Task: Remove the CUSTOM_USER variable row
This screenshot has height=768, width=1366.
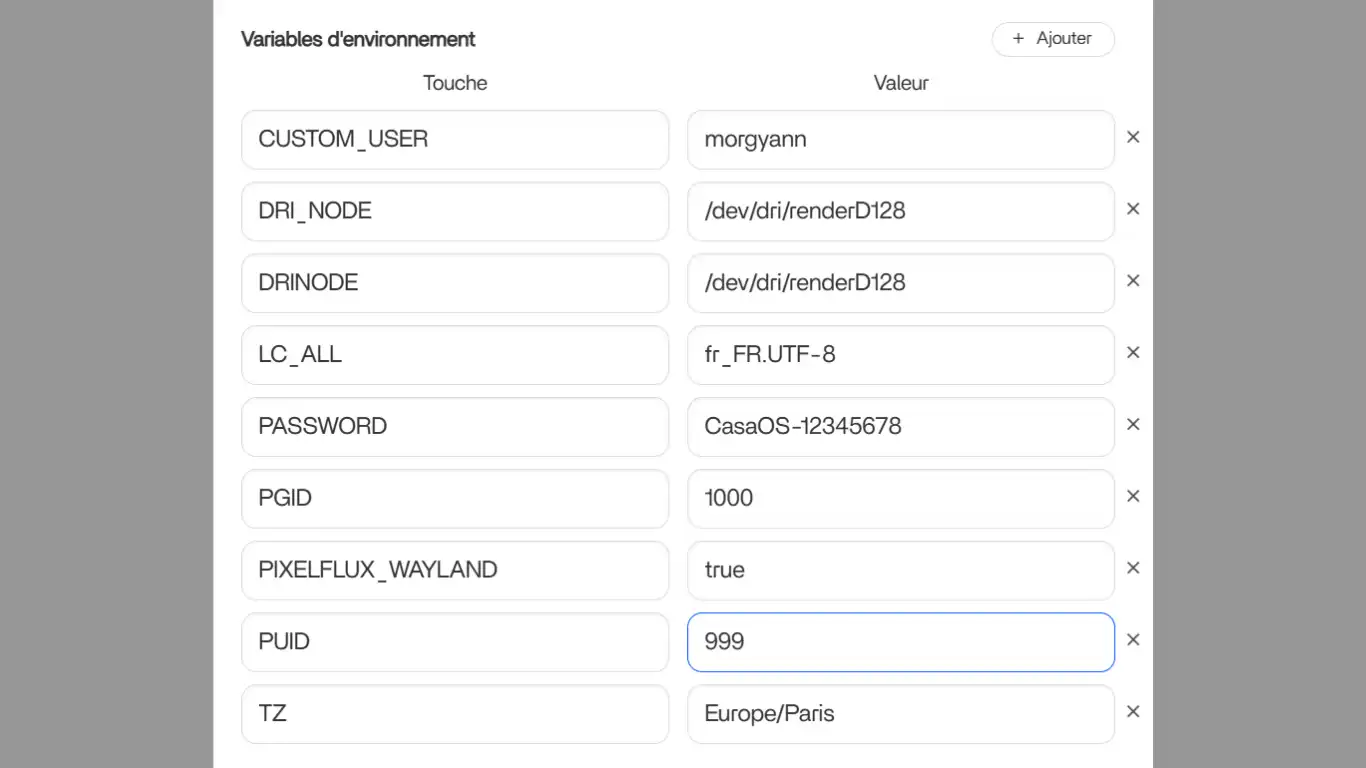Action: [1133, 138]
